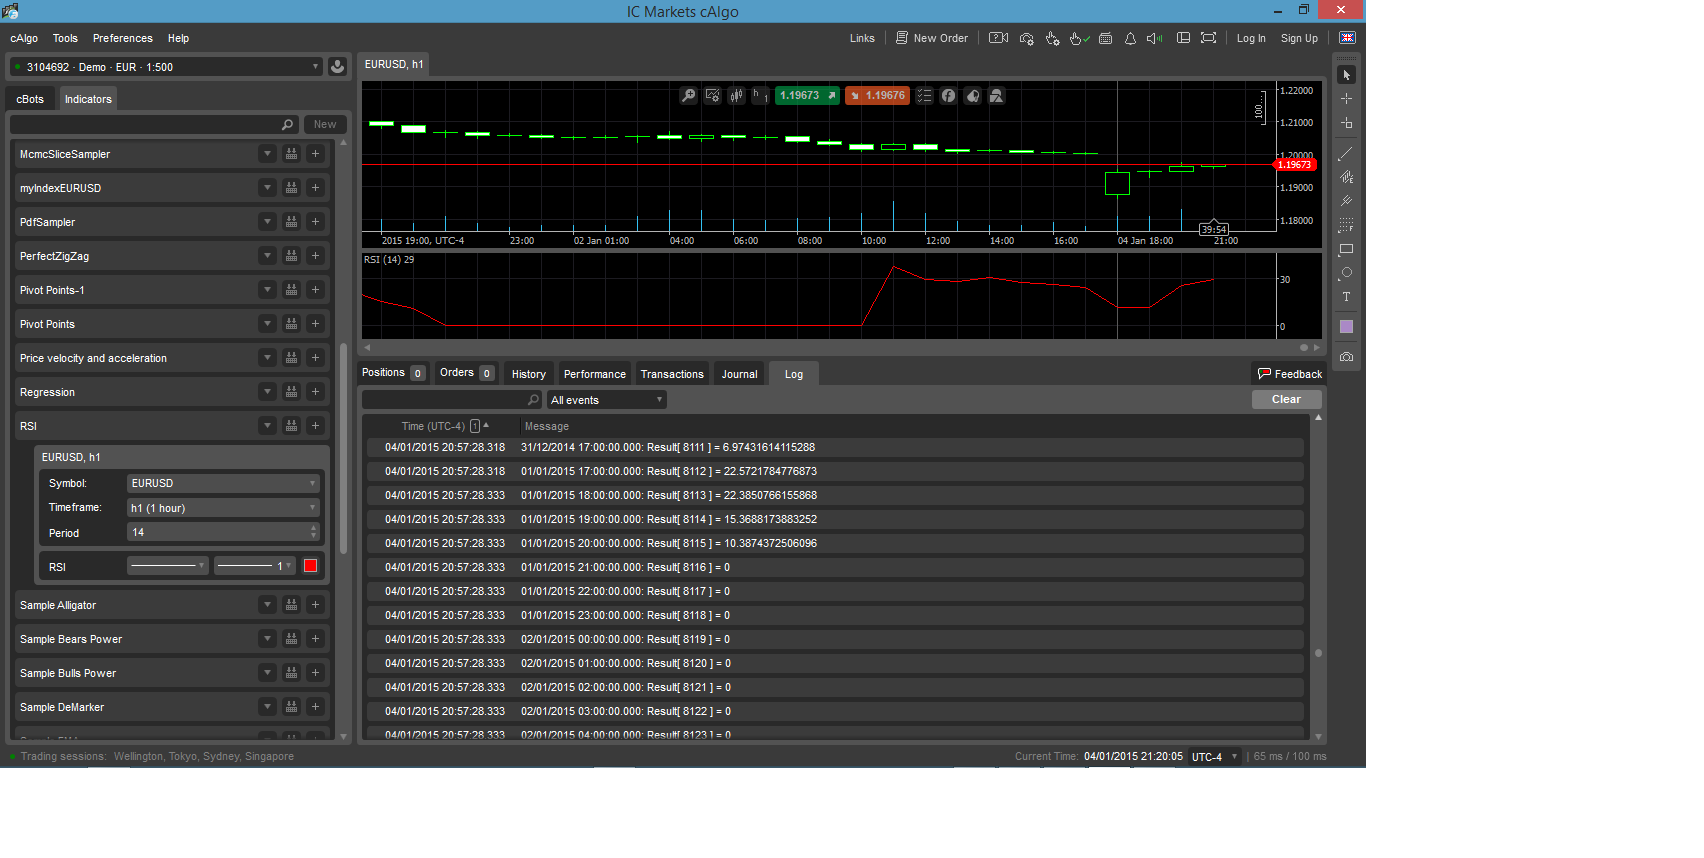Select the Fibonacci retracement tool
This screenshot has width=1704, height=858.
tap(1346, 225)
